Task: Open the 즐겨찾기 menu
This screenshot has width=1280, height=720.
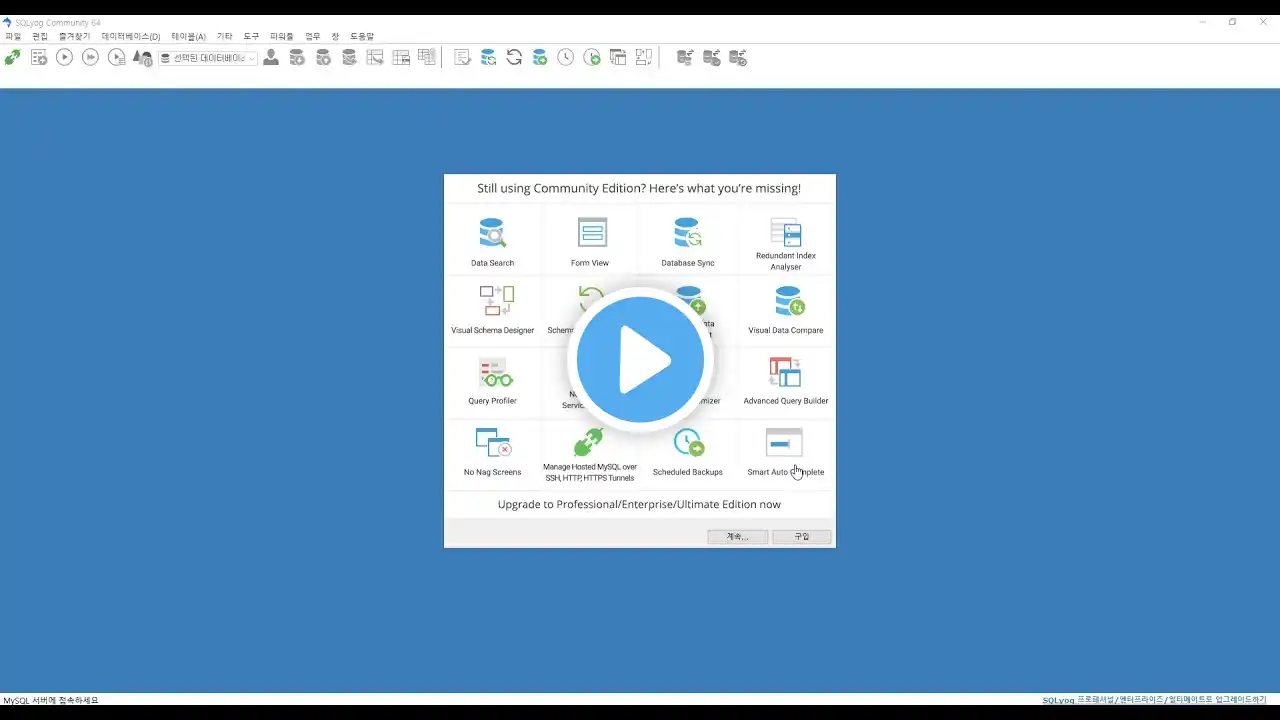Action: (x=74, y=36)
